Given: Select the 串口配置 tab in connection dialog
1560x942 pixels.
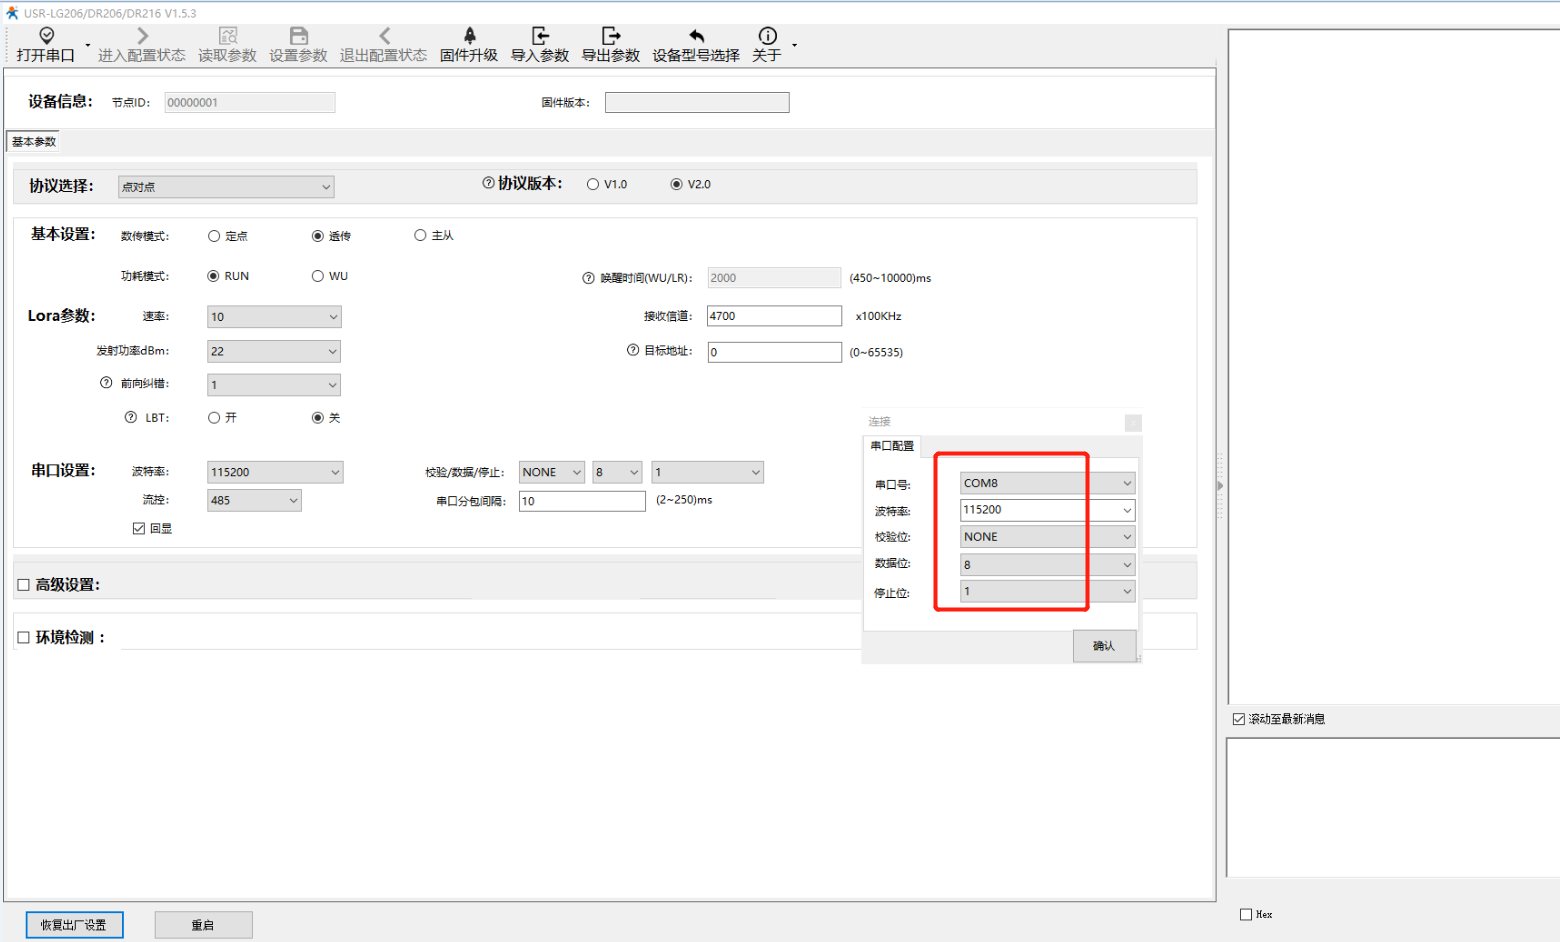Looking at the screenshot, I should point(891,446).
